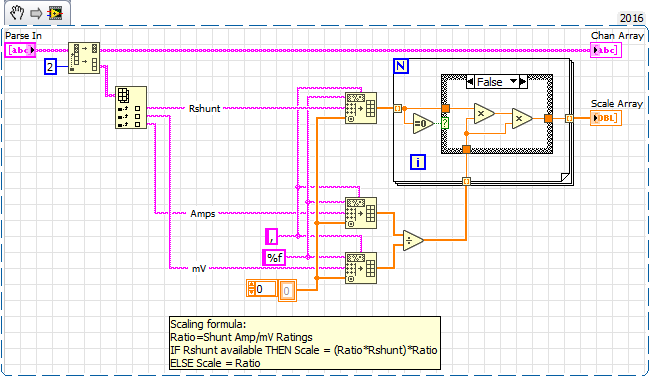Select the Spreadsheet String To Array node near Rshunt
Image resolution: width=650 pixels, height=377 pixels.
(361, 108)
